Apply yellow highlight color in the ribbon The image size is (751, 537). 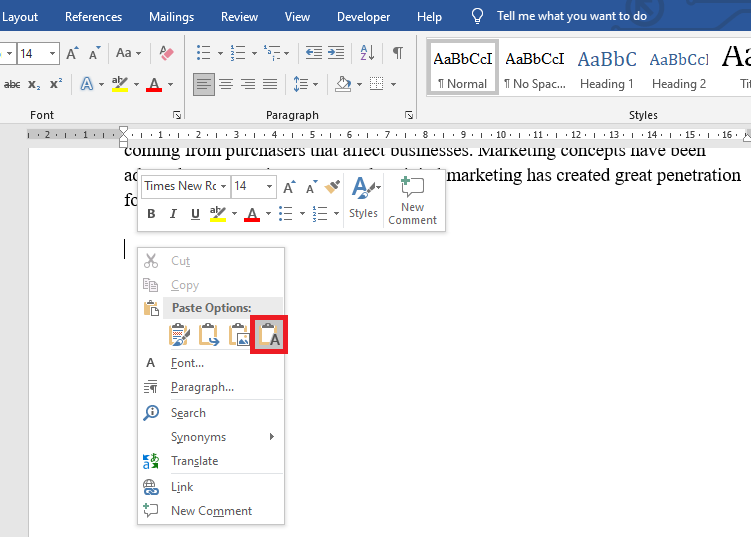[x=119, y=84]
